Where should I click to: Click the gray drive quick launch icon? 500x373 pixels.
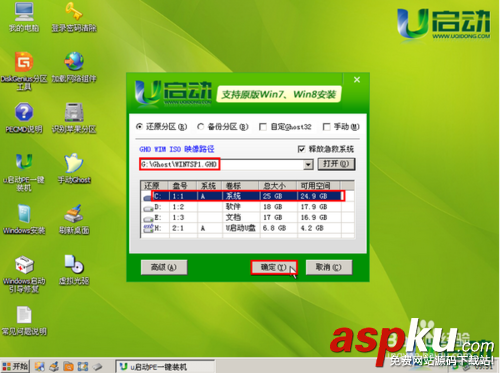point(97,367)
